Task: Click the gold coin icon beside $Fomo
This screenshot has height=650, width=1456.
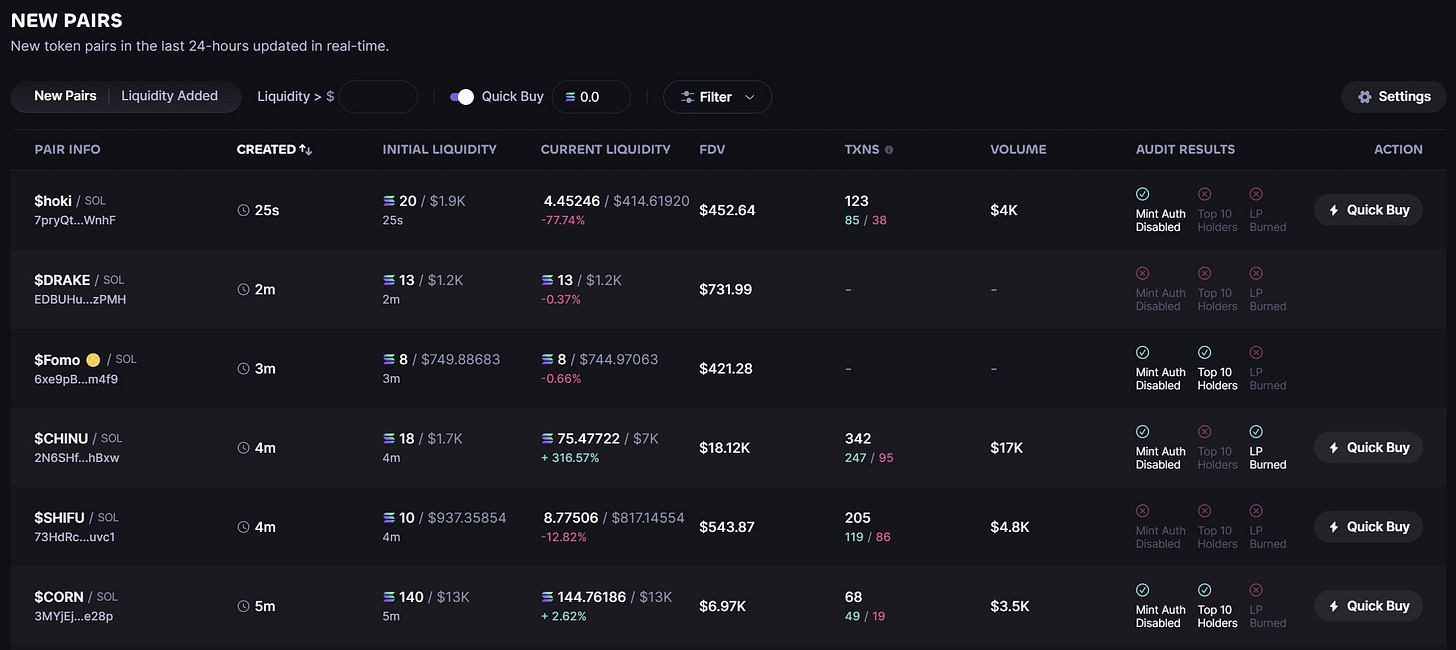Action: point(93,360)
